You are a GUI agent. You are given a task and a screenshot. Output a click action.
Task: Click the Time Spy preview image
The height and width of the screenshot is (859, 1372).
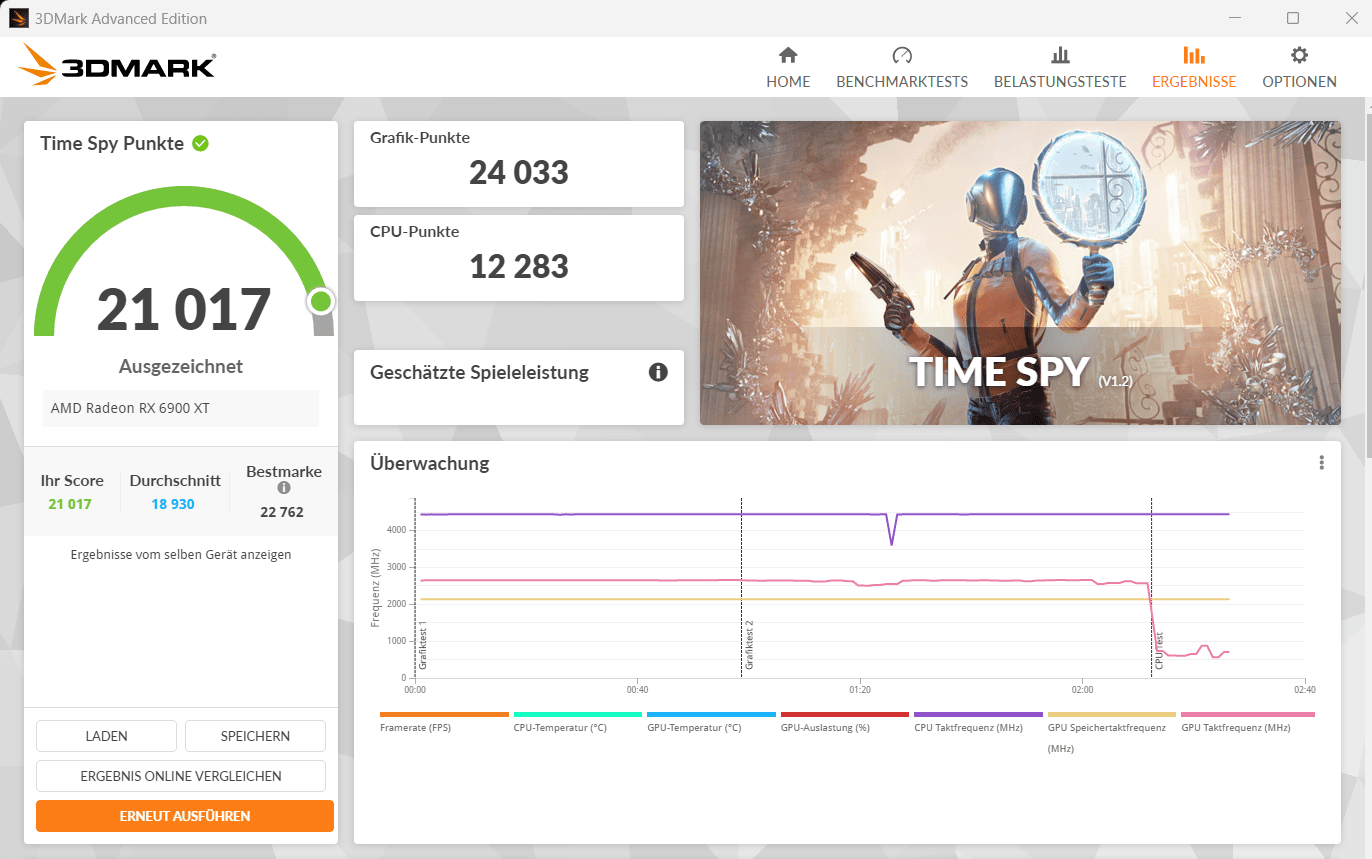click(x=1020, y=273)
